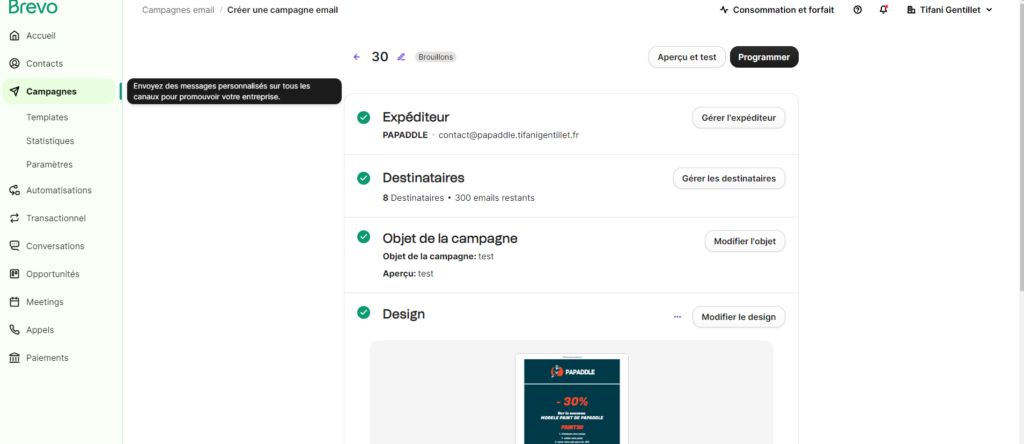Click the PAPADDLE email design thumbnail
This screenshot has width=1024, height=444.
[x=571, y=400]
